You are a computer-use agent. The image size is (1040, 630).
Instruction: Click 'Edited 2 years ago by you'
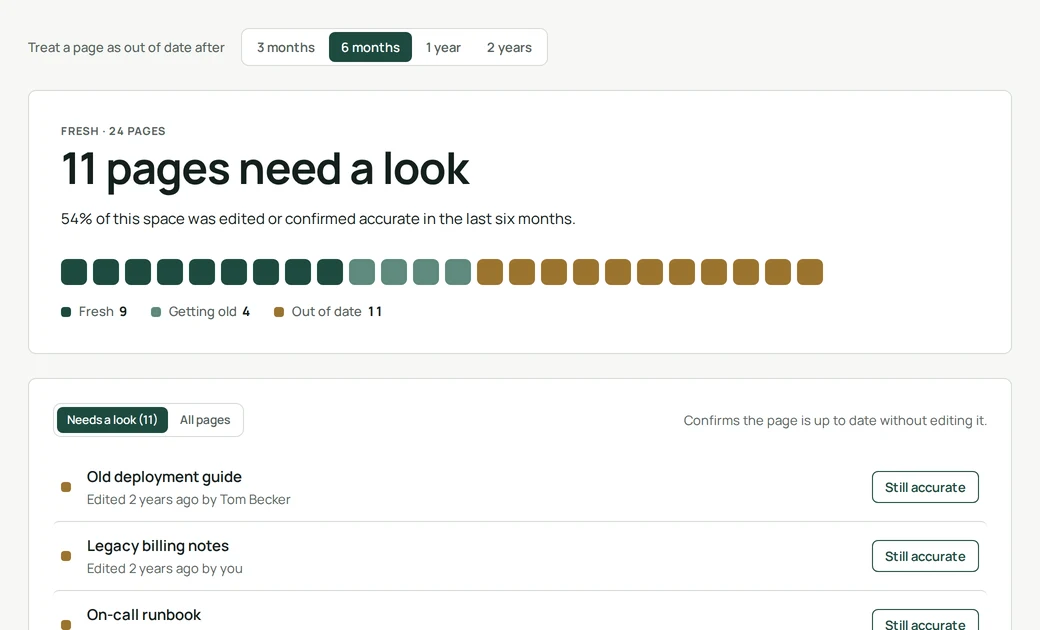pos(164,568)
